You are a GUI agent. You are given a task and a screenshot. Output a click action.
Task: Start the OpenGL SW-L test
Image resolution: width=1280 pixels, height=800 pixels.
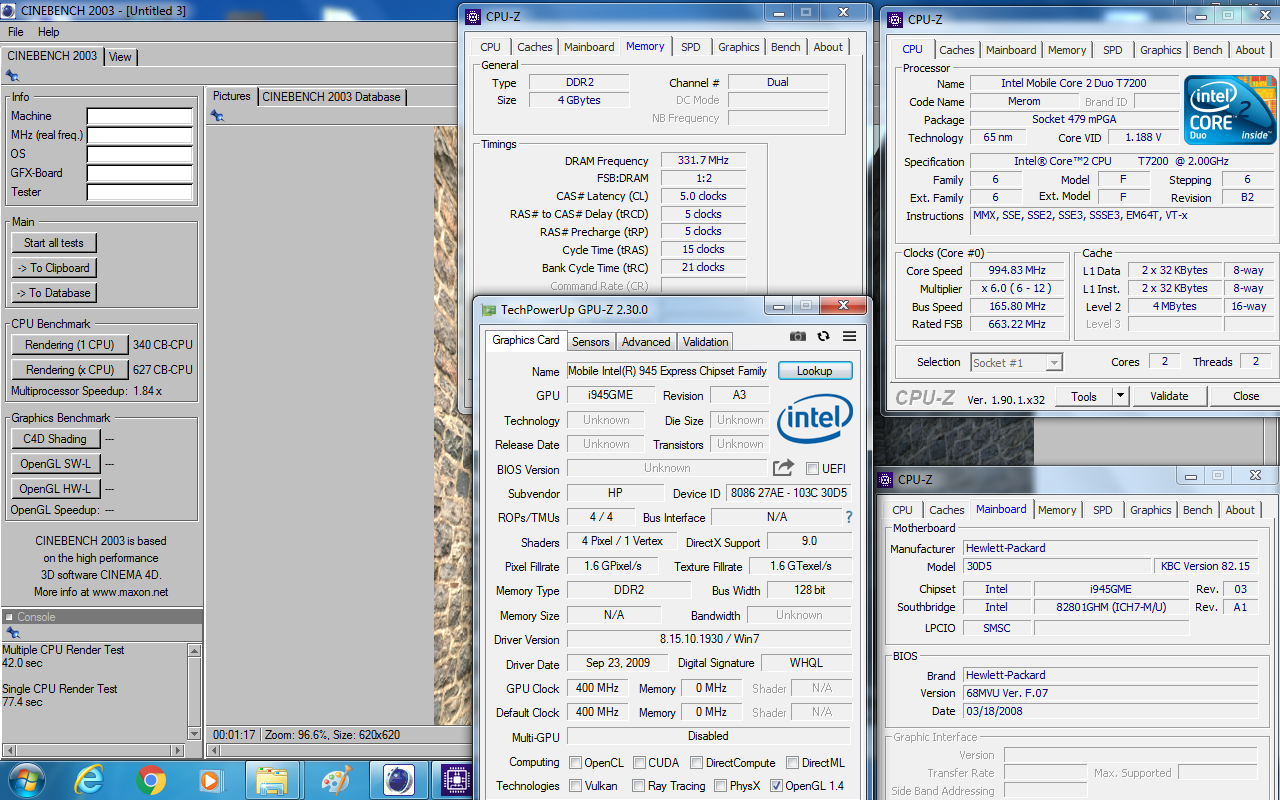point(55,464)
